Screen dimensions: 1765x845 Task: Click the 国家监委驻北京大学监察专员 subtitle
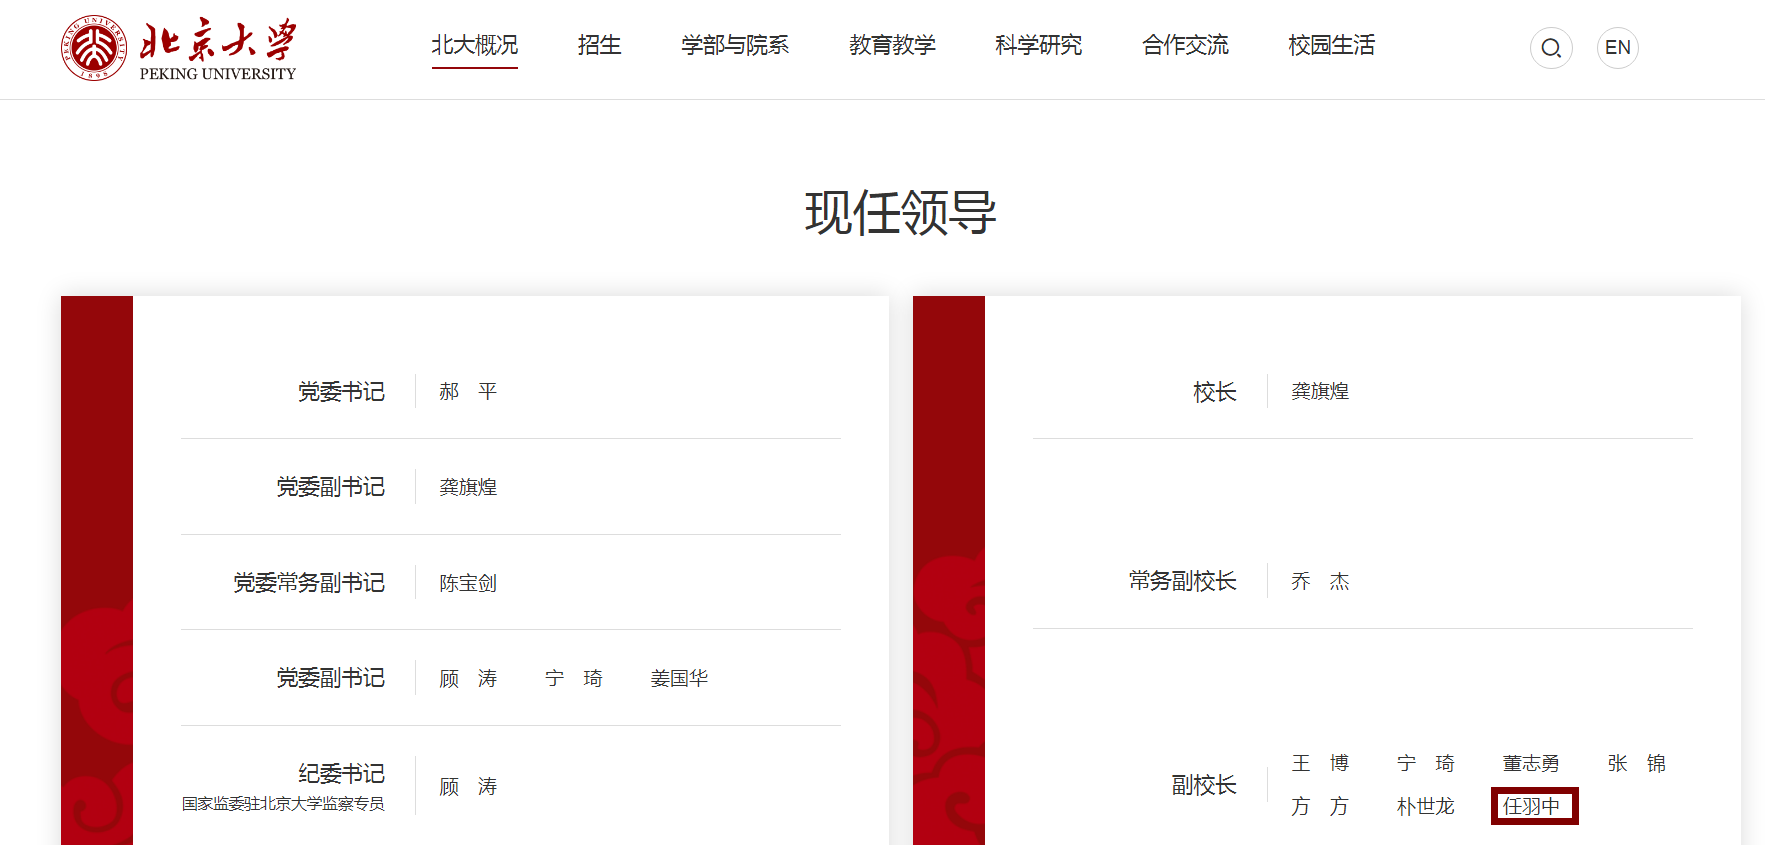point(283,804)
